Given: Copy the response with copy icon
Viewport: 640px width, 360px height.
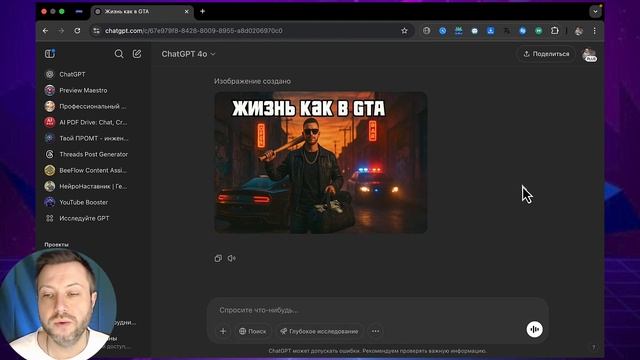Looking at the screenshot, I should coord(218,258).
